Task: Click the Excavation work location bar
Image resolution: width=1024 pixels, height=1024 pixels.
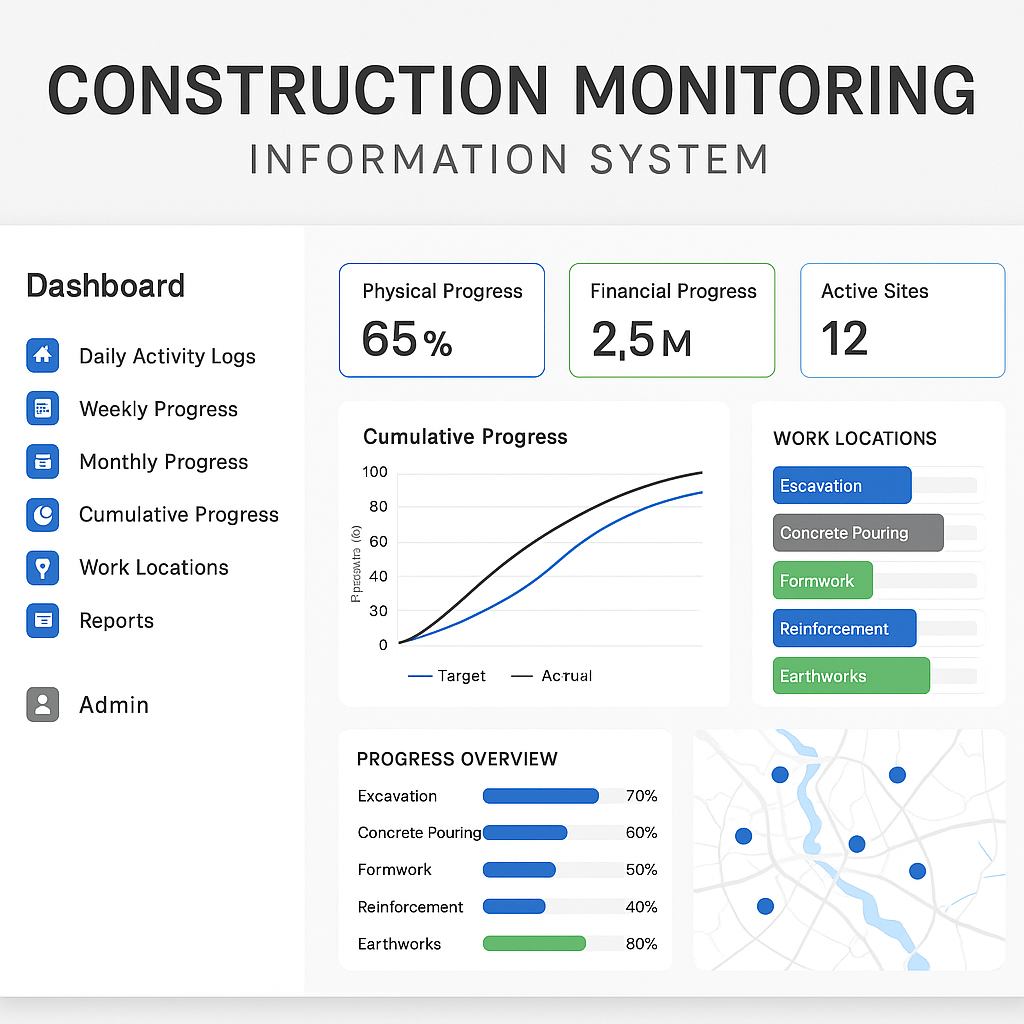Action: tap(842, 485)
